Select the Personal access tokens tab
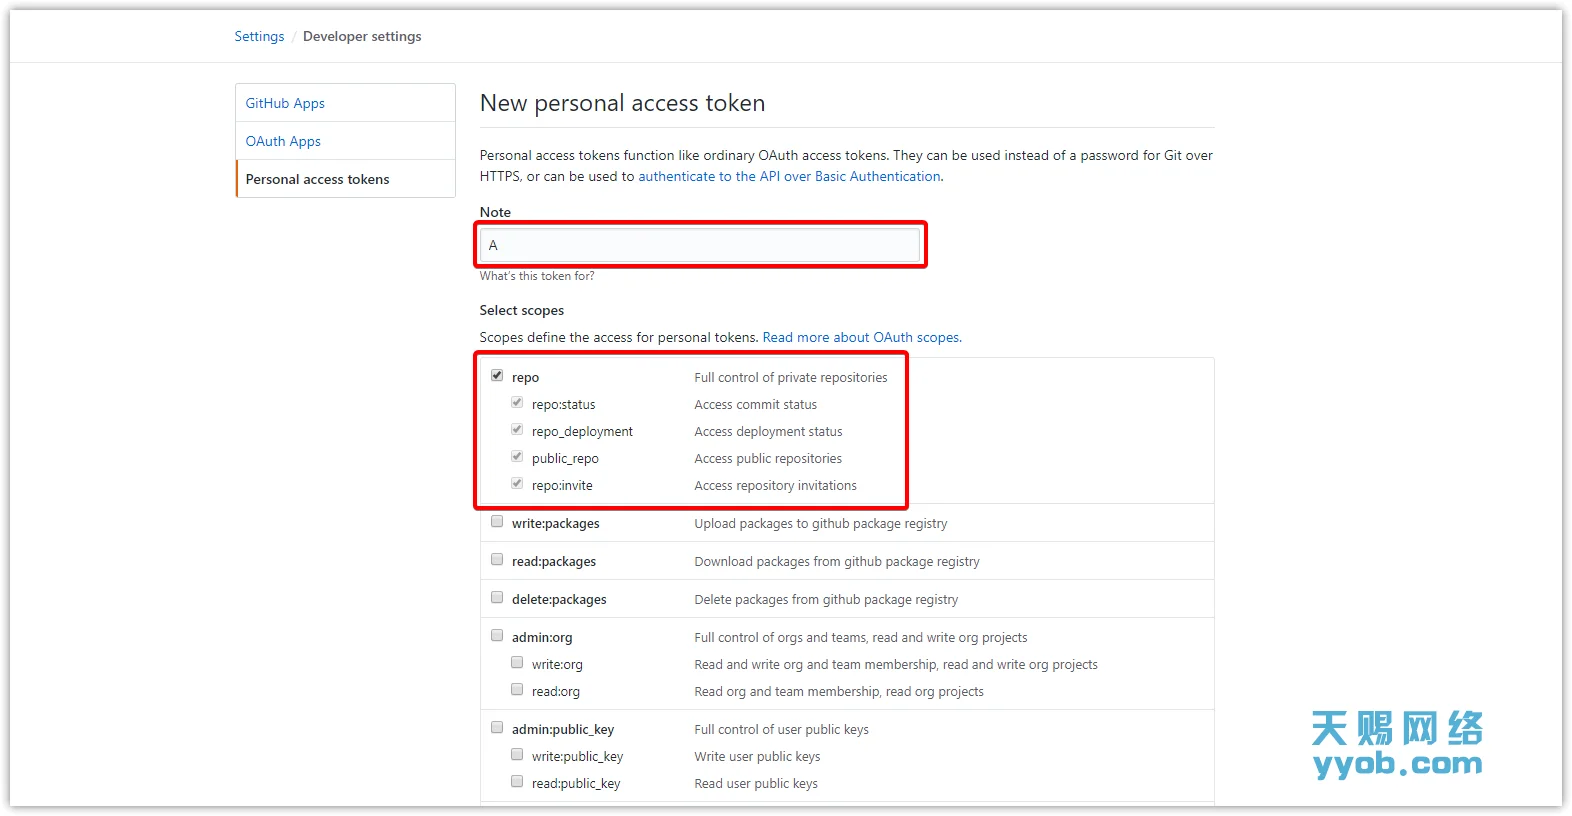Viewport: 1572px width, 816px height. point(317,178)
